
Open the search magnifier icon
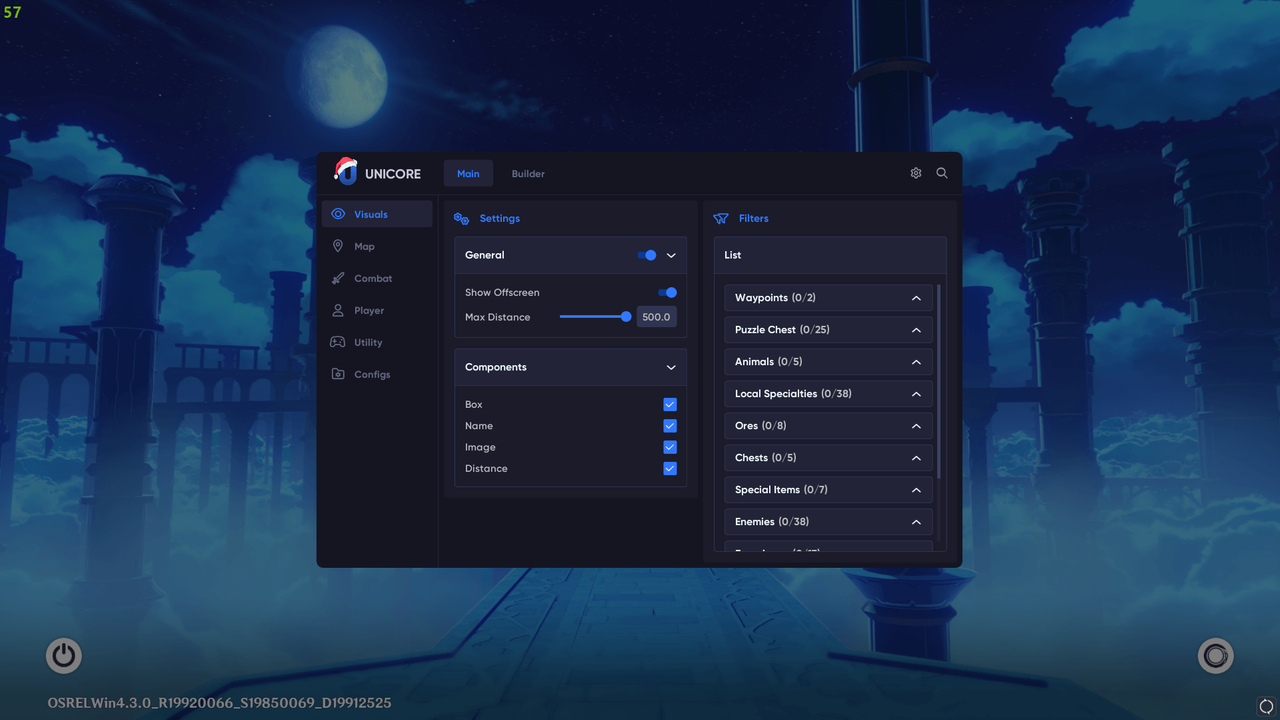(x=941, y=172)
